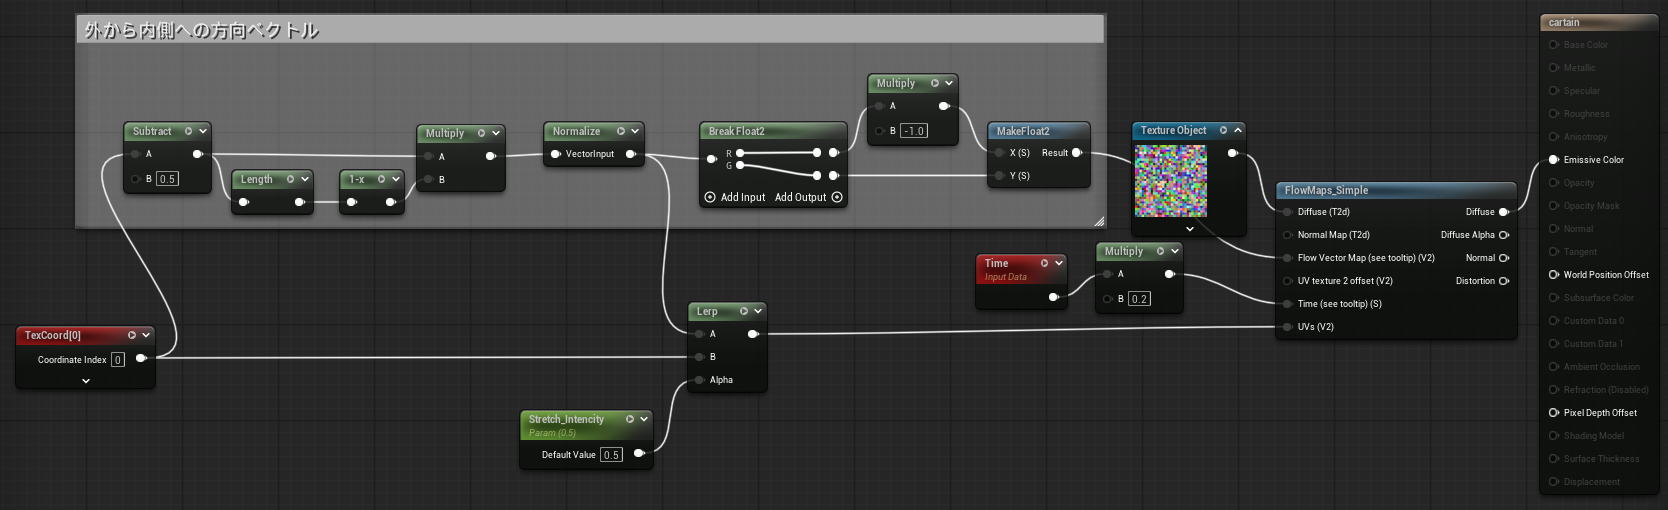Click FlowMaps_Simple's Diffuse Alpha output pin

(1503, 235)
